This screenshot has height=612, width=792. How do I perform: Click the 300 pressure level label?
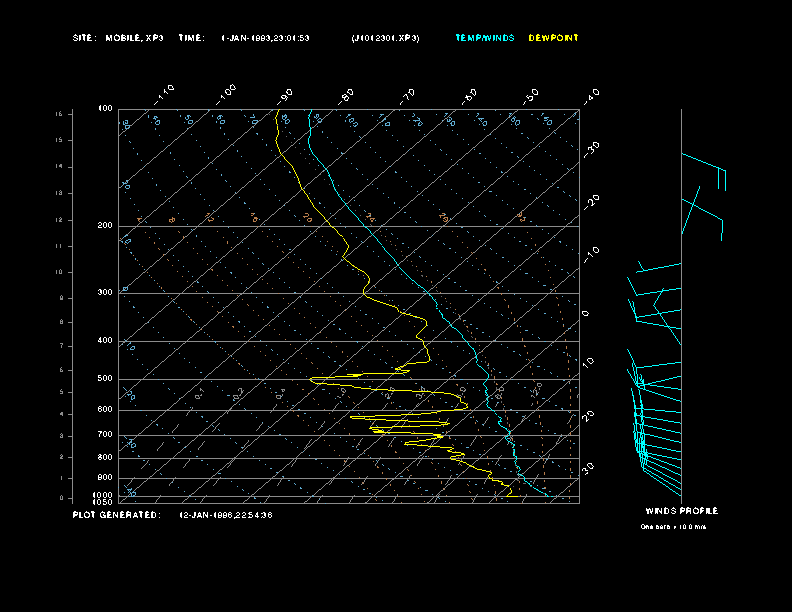point(105,293)
